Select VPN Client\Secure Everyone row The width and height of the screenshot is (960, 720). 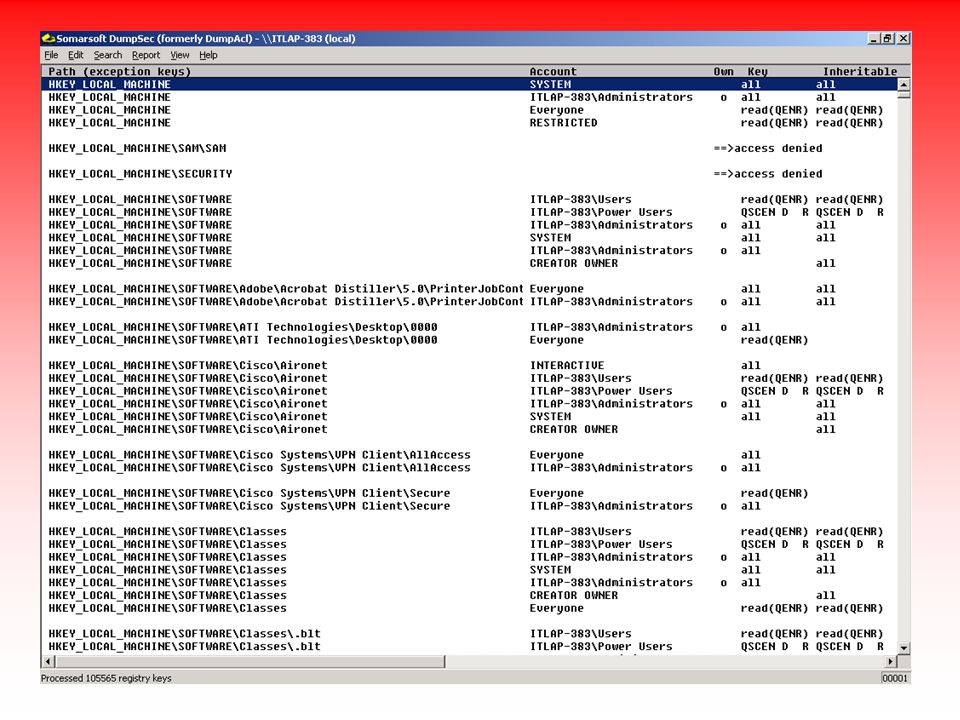[469, 493]
